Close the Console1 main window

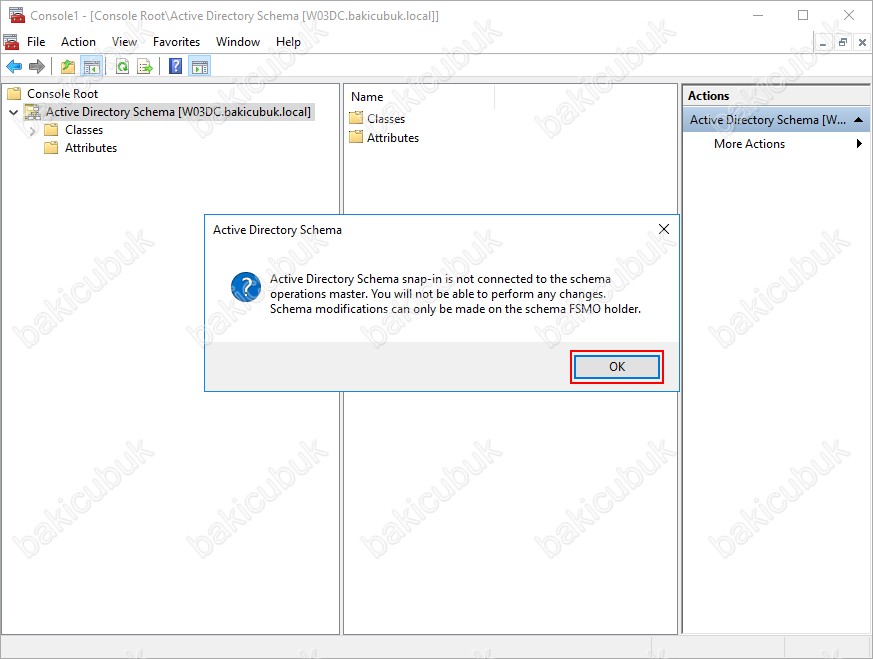(x=849, y=15)
